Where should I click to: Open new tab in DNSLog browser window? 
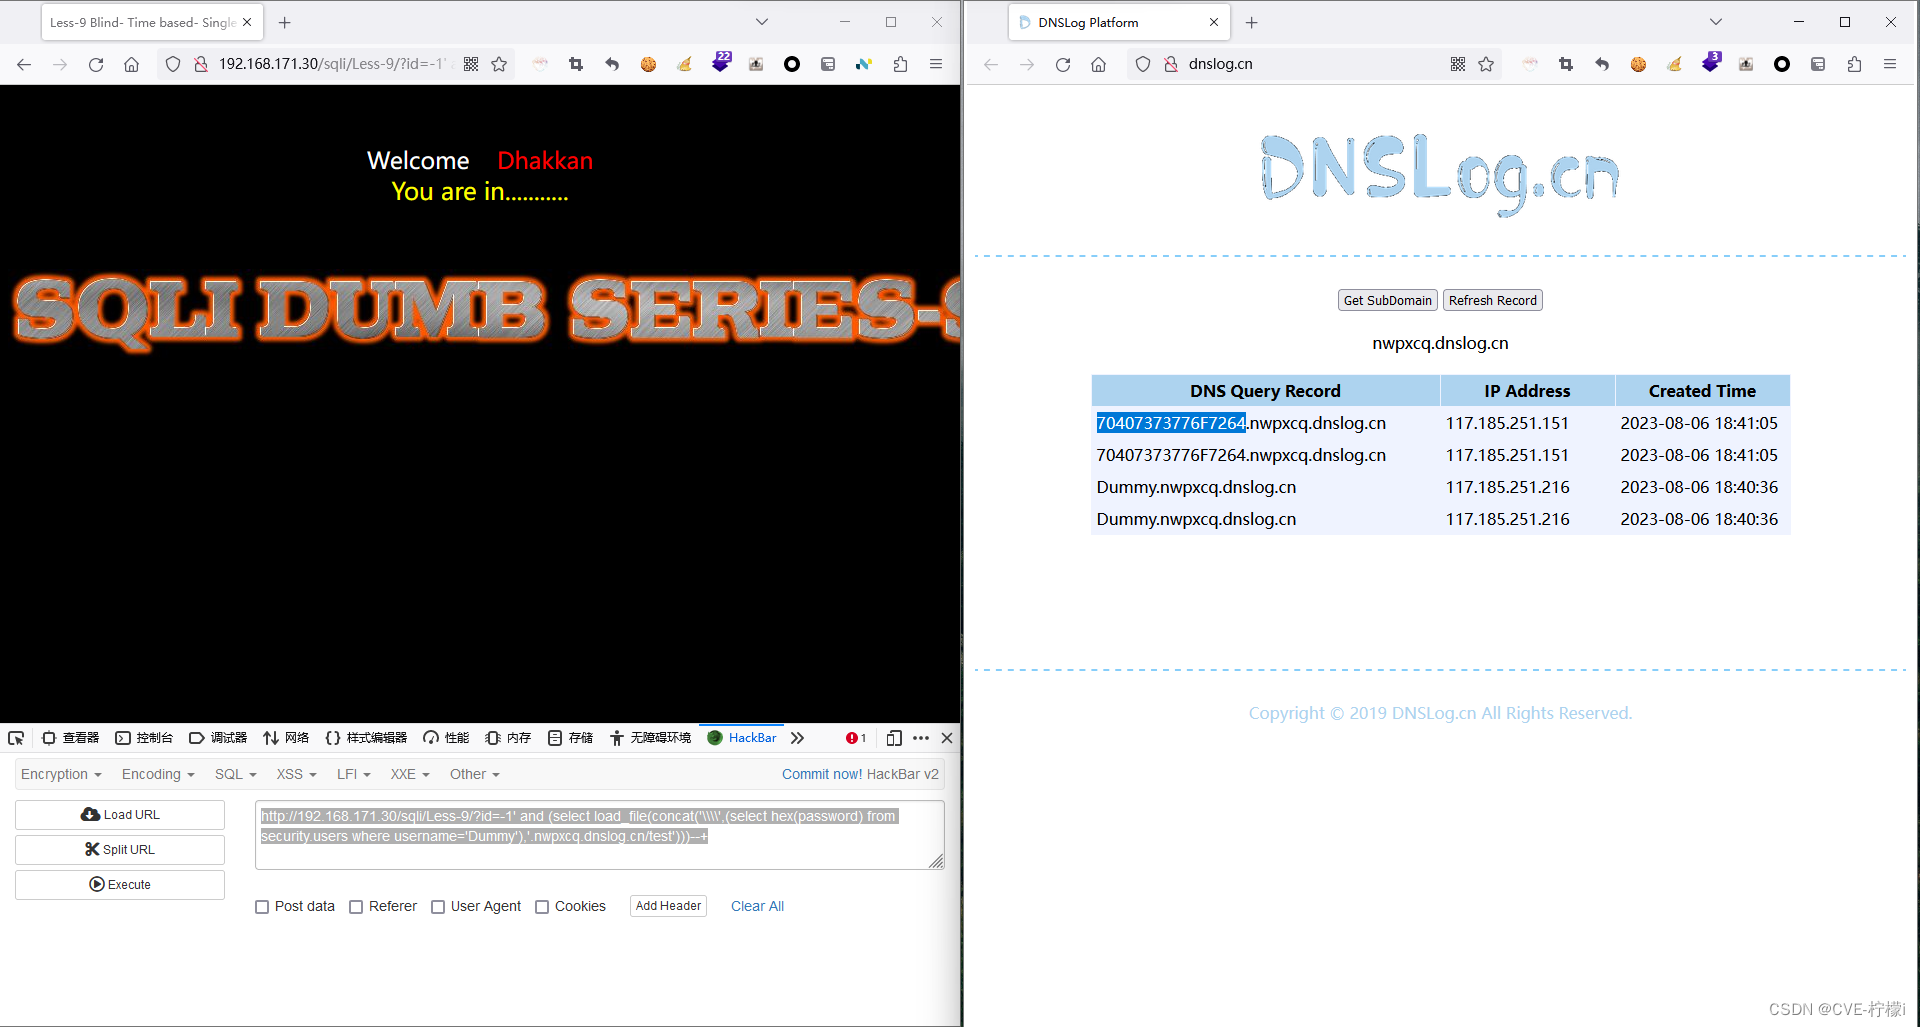click(1251, 22)
